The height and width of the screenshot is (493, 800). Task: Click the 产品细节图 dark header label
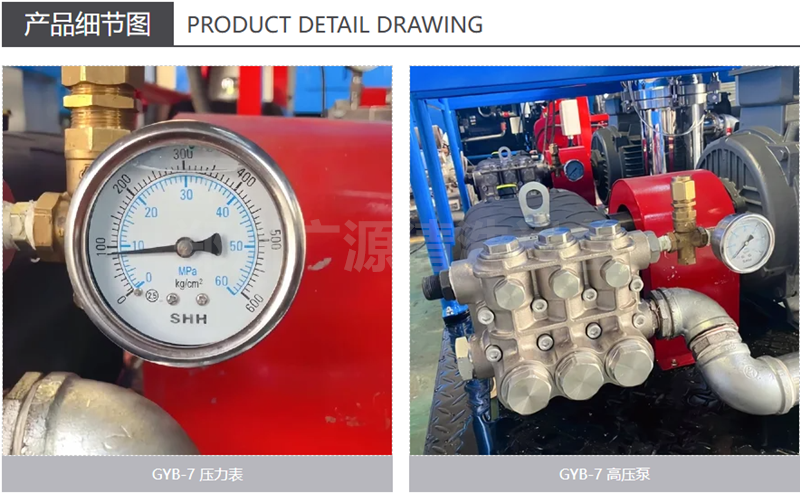click(88, 24)
